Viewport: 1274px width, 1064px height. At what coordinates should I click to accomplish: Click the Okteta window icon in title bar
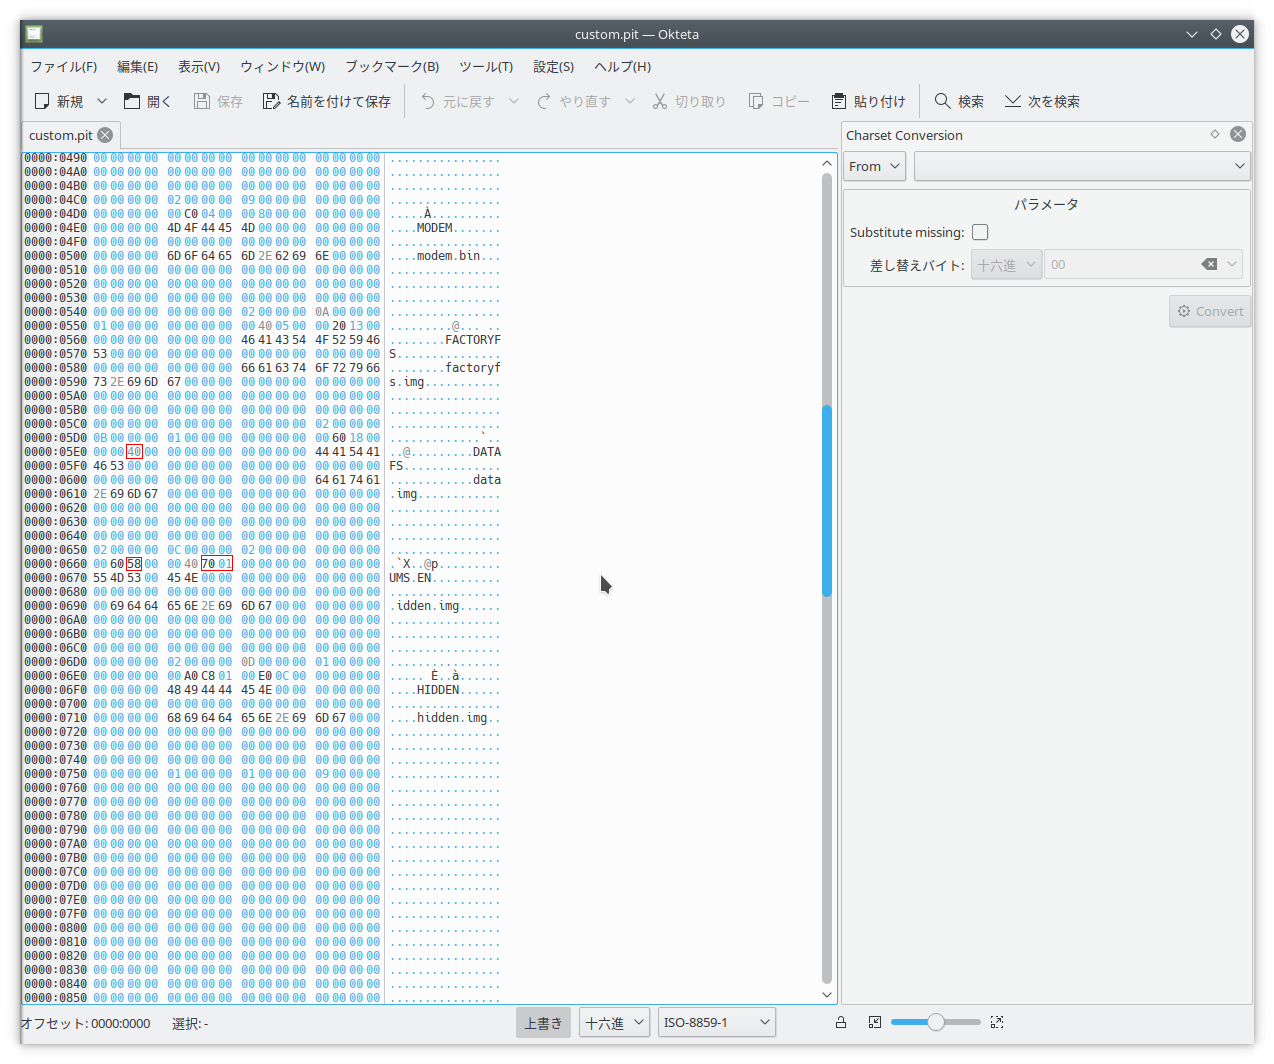tap(34, 33)
